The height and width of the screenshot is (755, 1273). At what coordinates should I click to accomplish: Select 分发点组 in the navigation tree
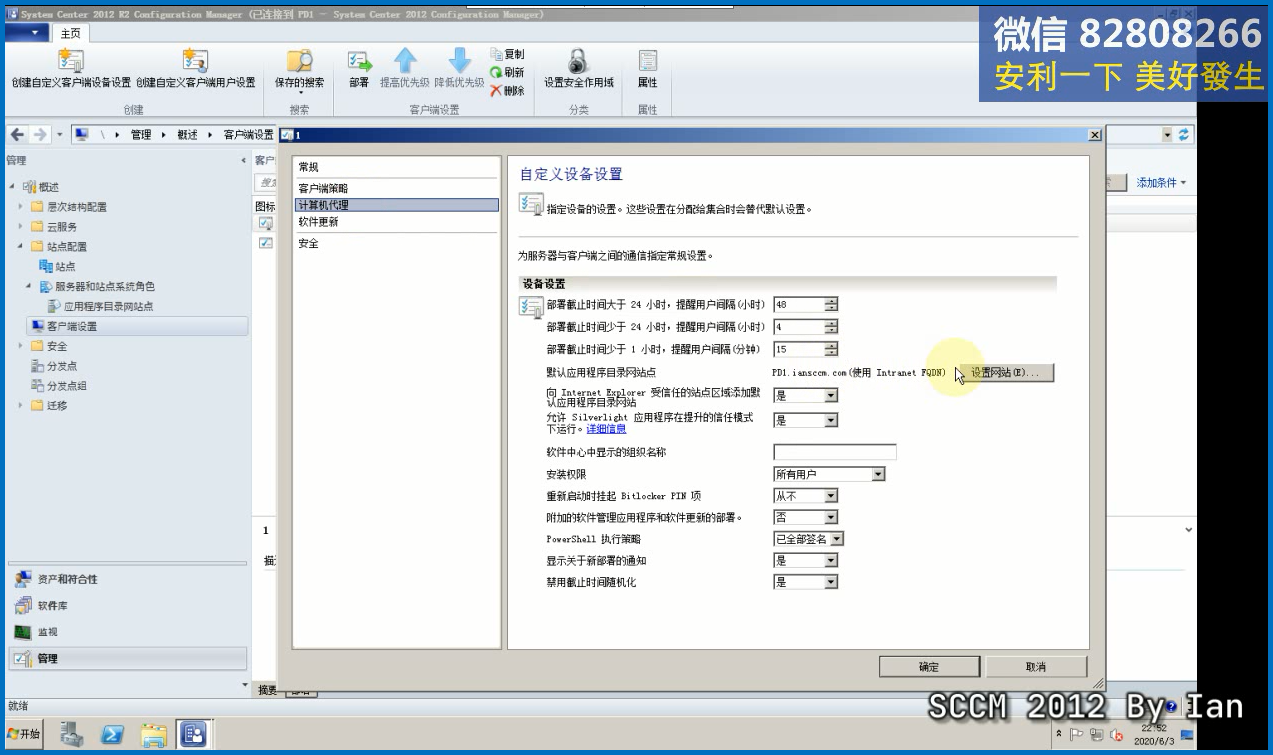pyautogui.click(x=59, y=386)
